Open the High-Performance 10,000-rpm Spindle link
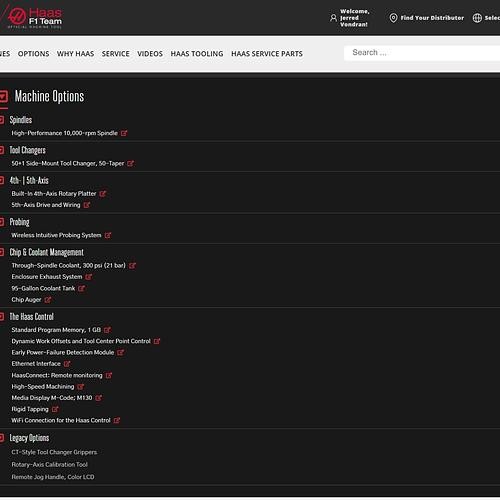Viewport: 500px width, 500px height. click(x=65, y=133)
